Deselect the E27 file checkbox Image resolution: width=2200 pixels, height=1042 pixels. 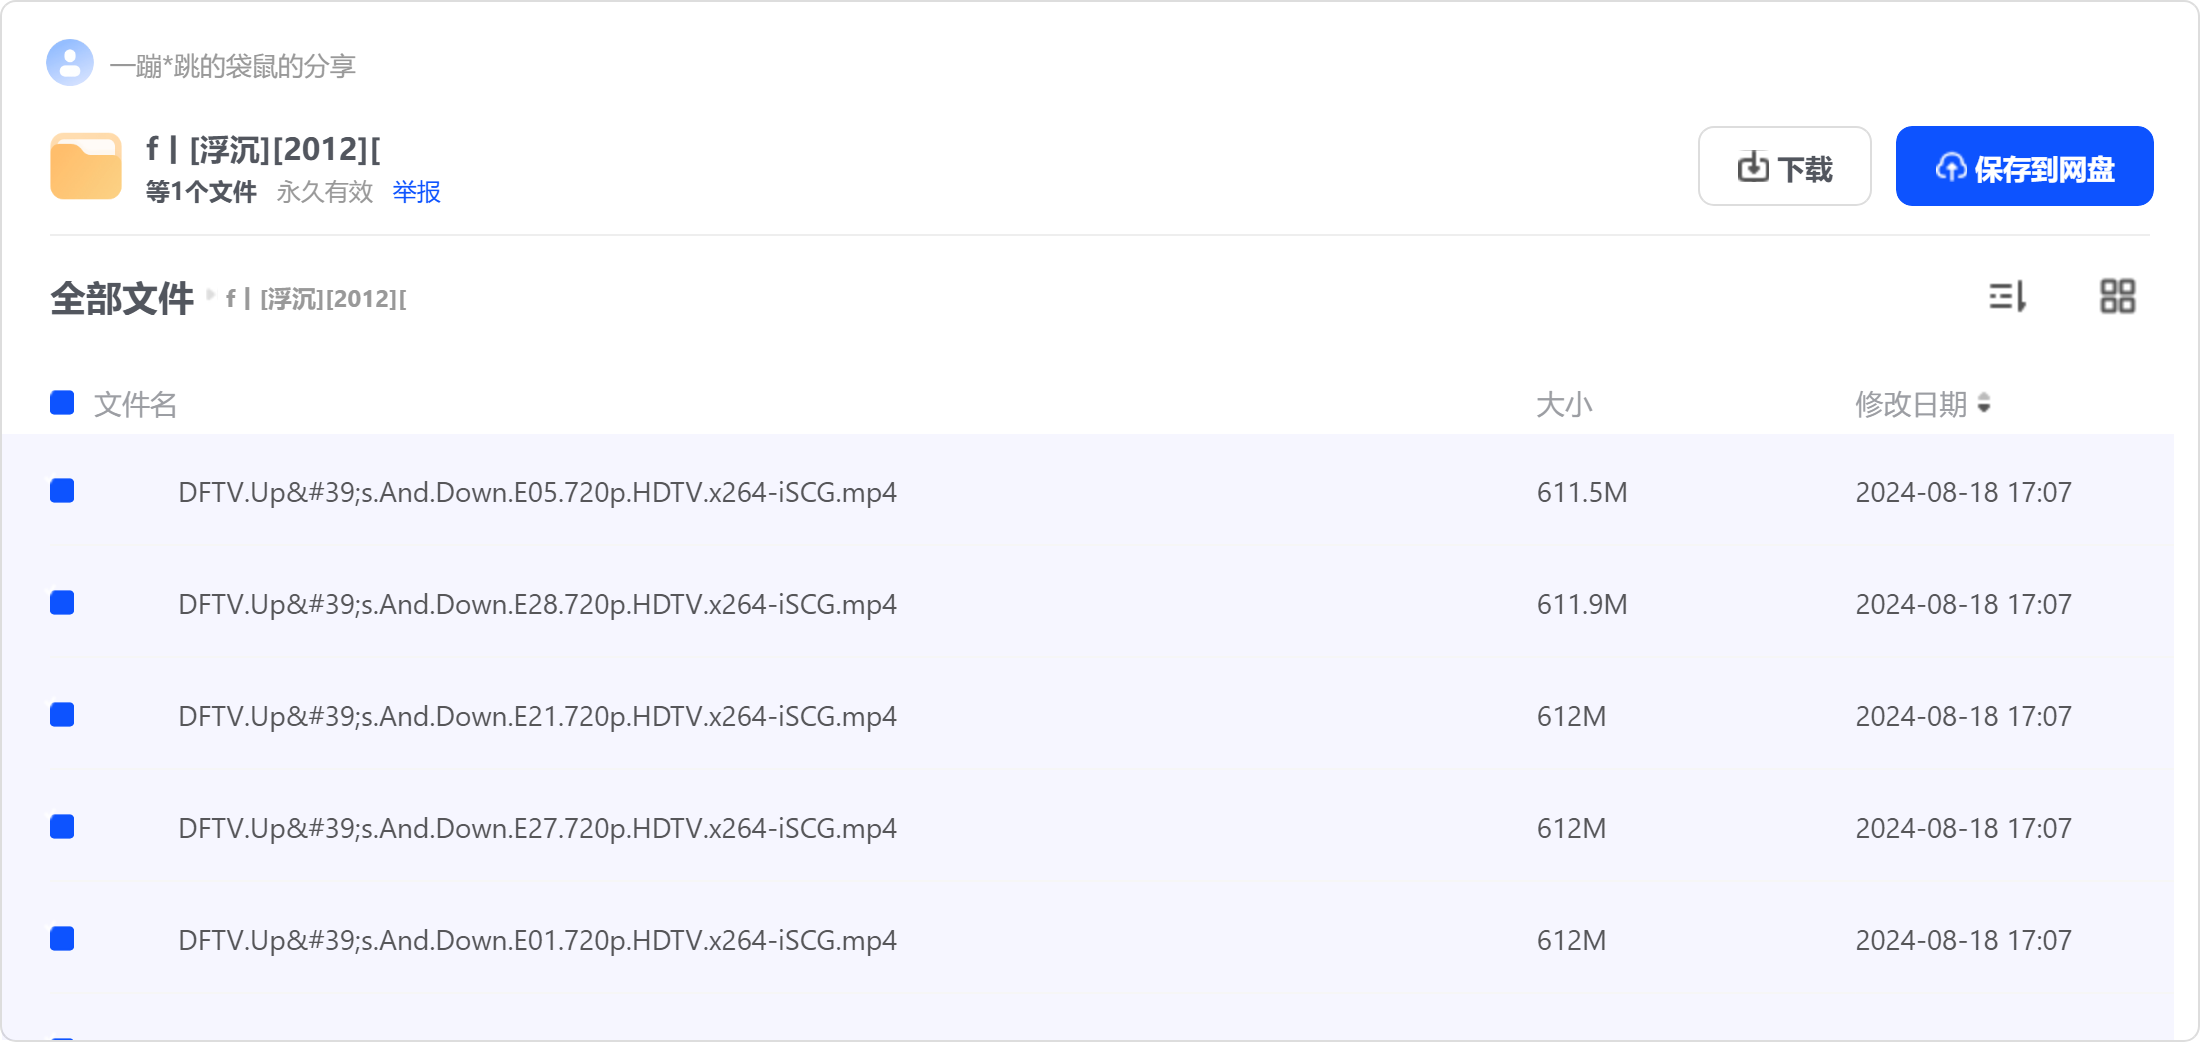click(62, 827)
